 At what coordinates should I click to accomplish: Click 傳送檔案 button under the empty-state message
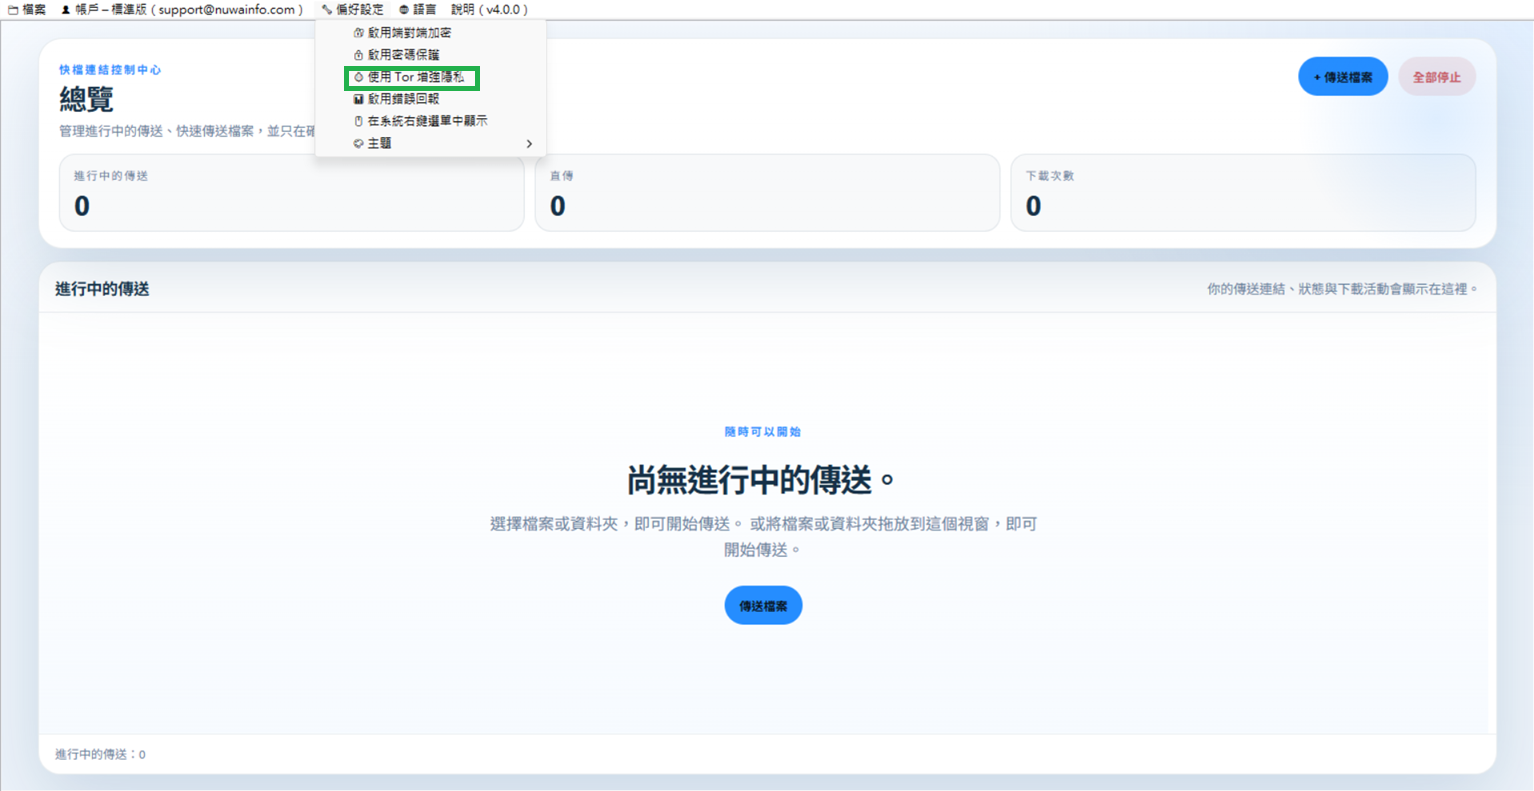(x=763, y=606)
